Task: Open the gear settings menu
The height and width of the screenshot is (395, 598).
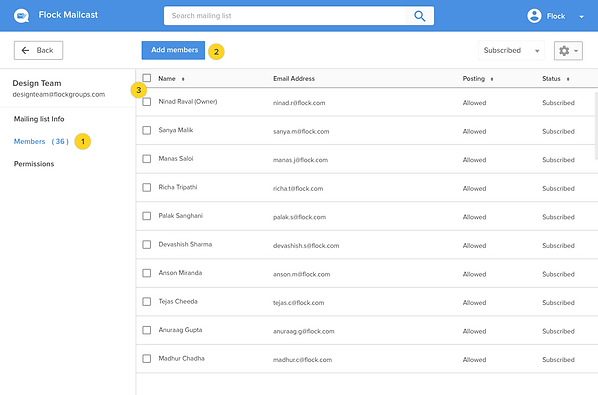Action: [x=568, y=51]
